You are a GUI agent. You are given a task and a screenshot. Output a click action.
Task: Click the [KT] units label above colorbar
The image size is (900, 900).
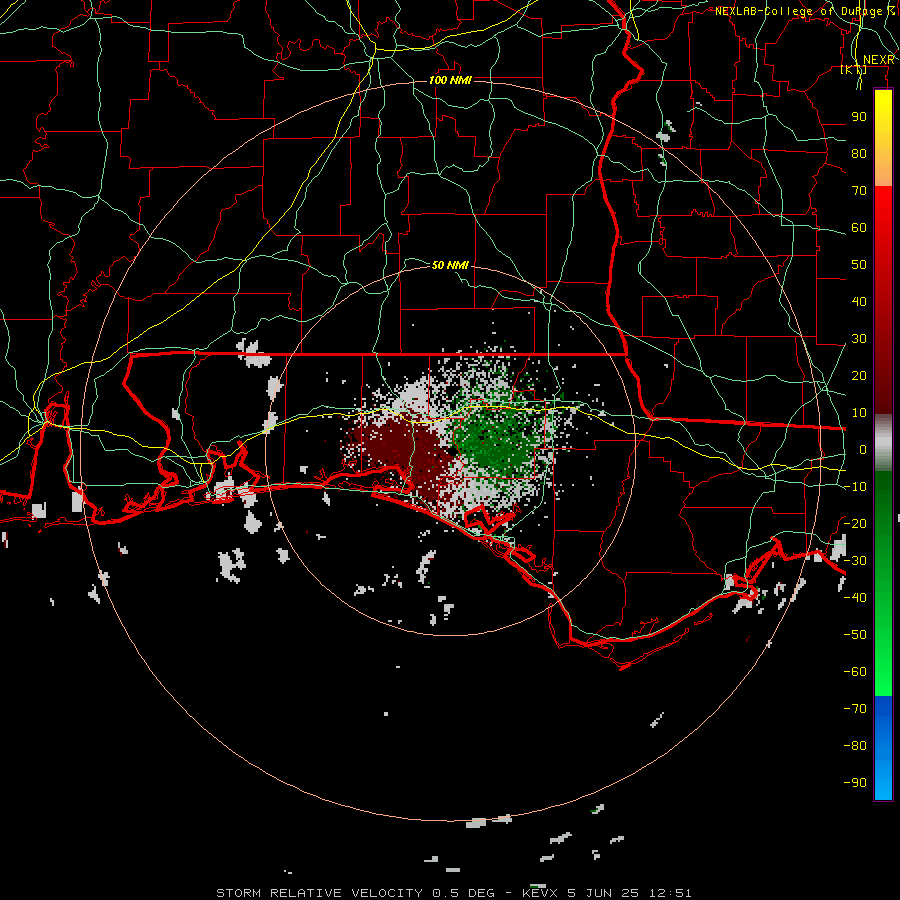[x=854, y=70]
